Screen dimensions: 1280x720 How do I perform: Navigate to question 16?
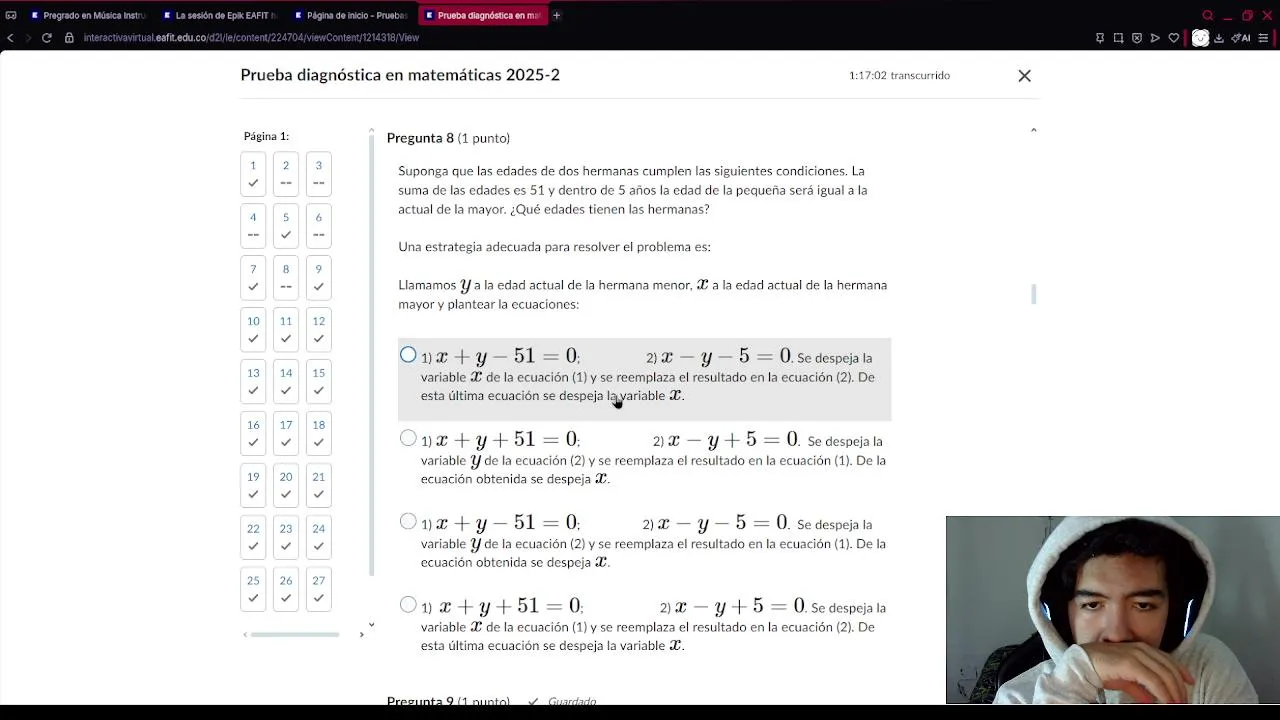click(x=253, y=434)
